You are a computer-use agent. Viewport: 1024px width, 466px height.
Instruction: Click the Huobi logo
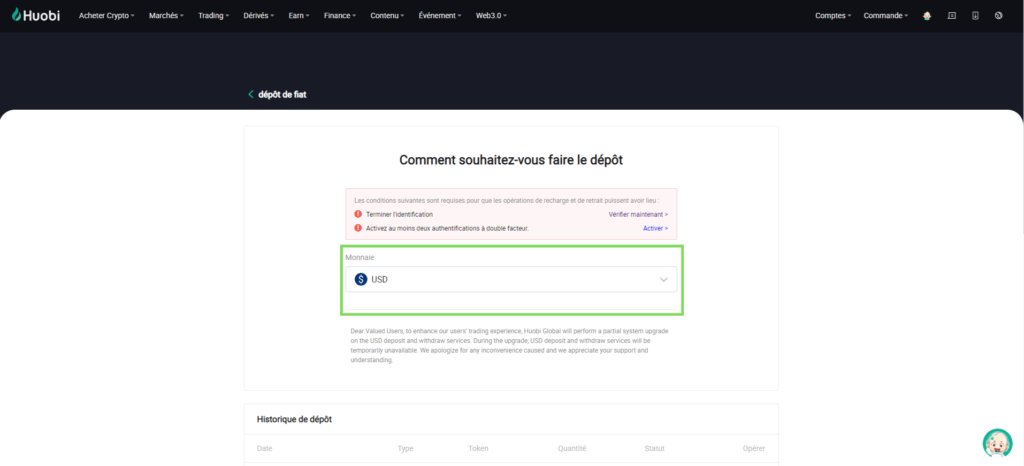click(36, 15)
